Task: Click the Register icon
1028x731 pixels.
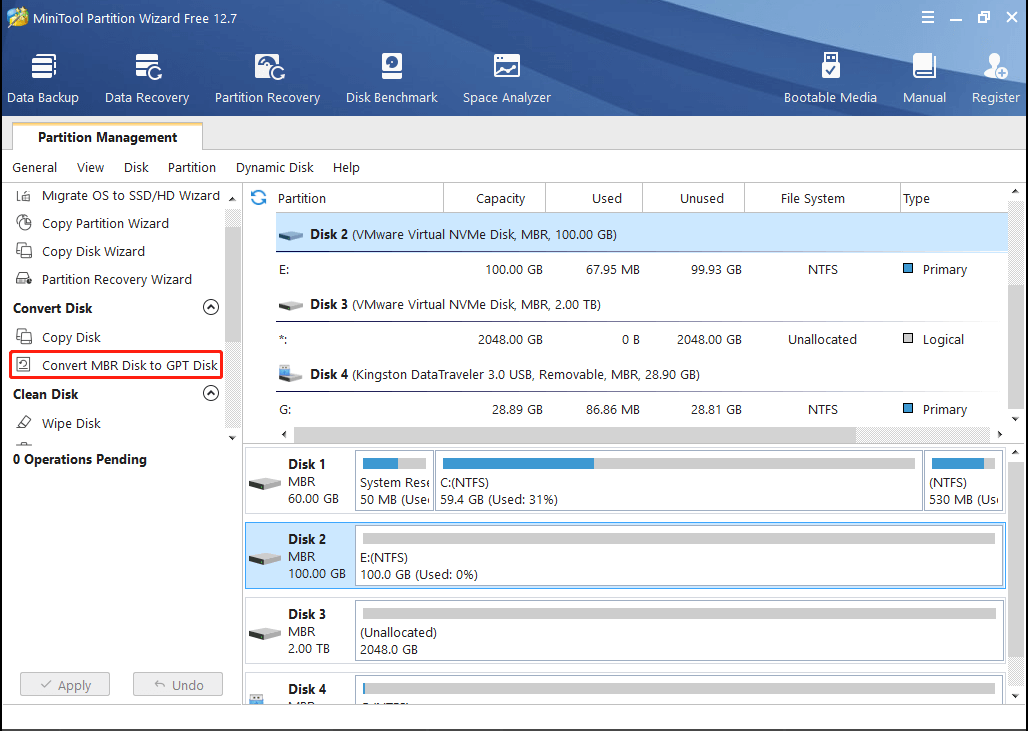Action: [995, 78]
